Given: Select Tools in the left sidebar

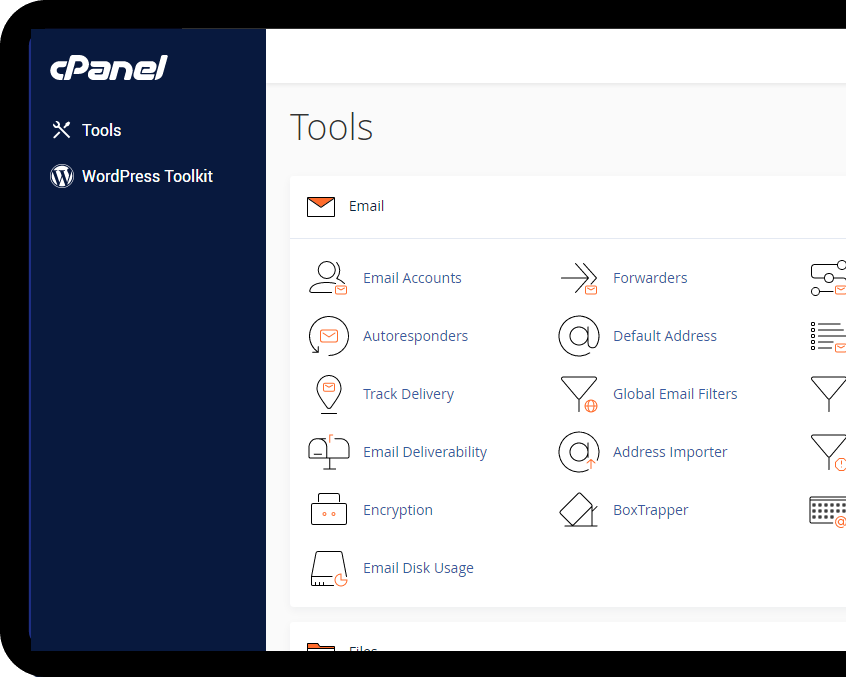Looking at the screenshot, I should point(101,130).
